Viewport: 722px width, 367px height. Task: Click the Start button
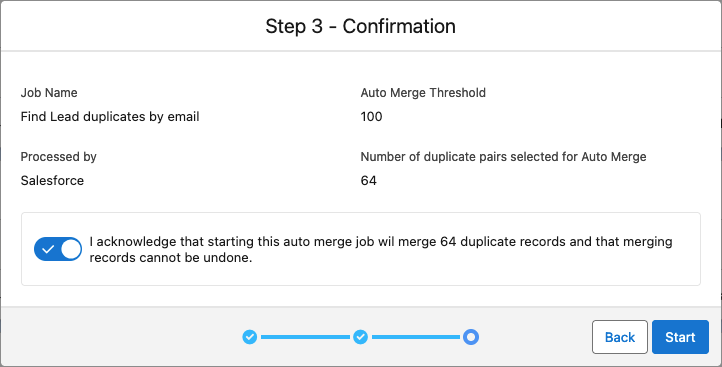[x=680, y=337]
